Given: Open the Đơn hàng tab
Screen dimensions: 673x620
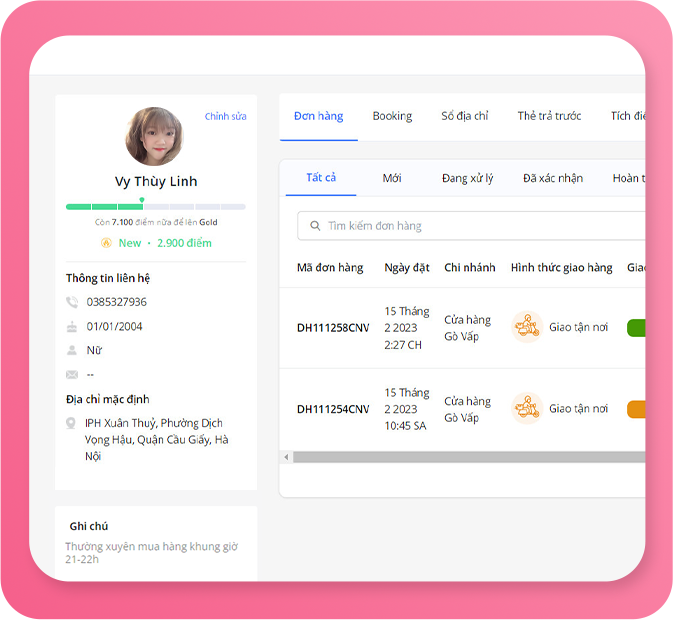Looking at the screenshot, I should (318, 116).
